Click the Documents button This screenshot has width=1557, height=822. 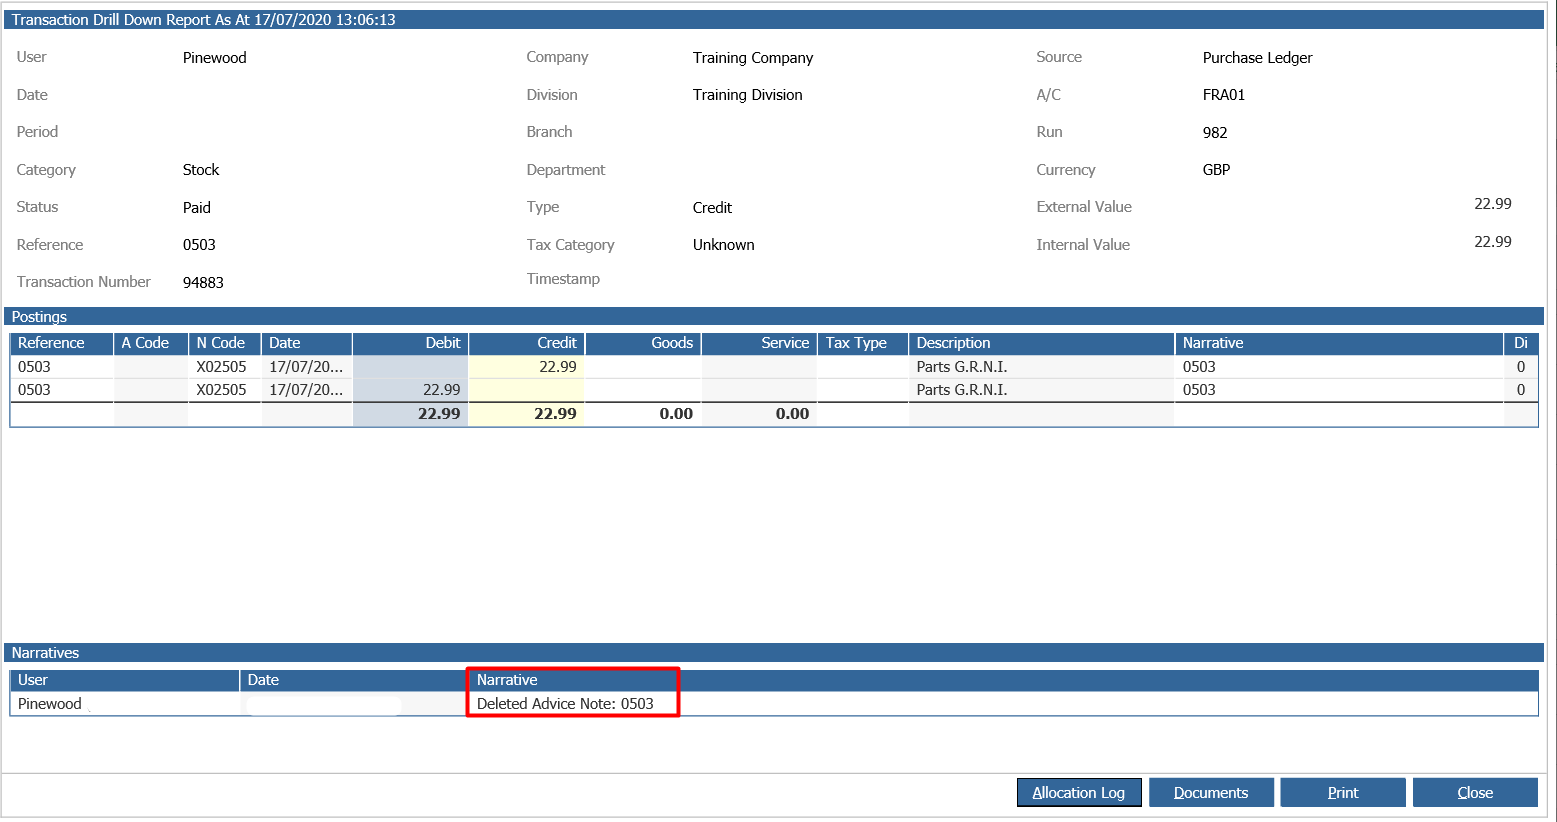pyautogui.click(x=1210, y=792)
